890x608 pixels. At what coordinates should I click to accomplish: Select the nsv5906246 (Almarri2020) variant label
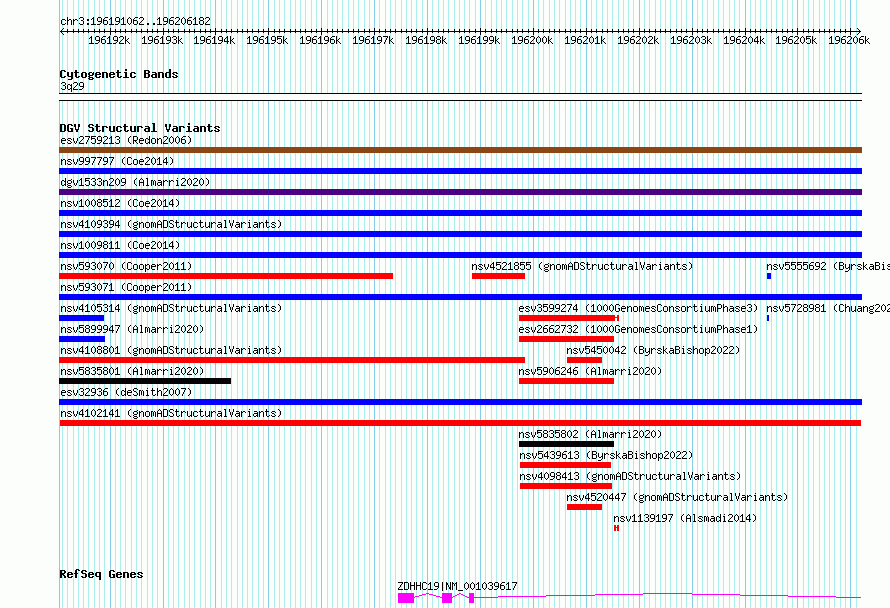point(590,371)
